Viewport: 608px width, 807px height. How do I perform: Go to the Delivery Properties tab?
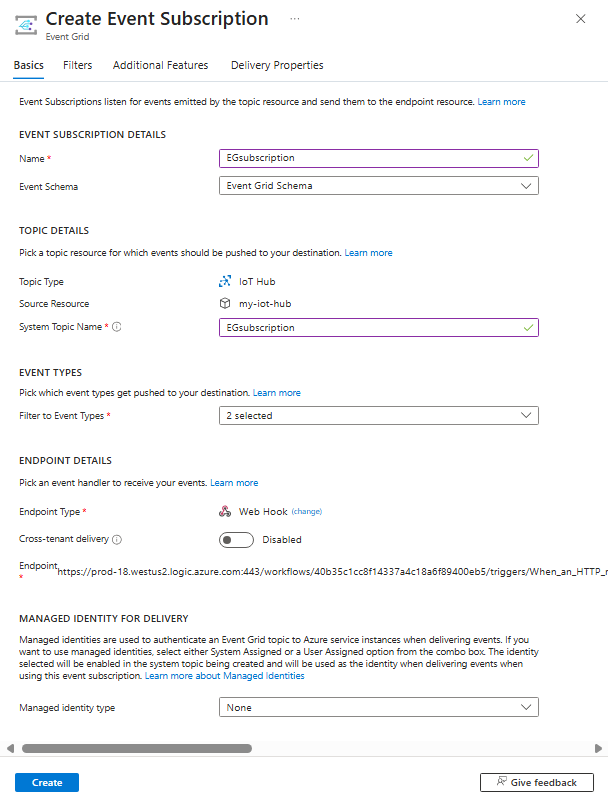tap(277, 65)
